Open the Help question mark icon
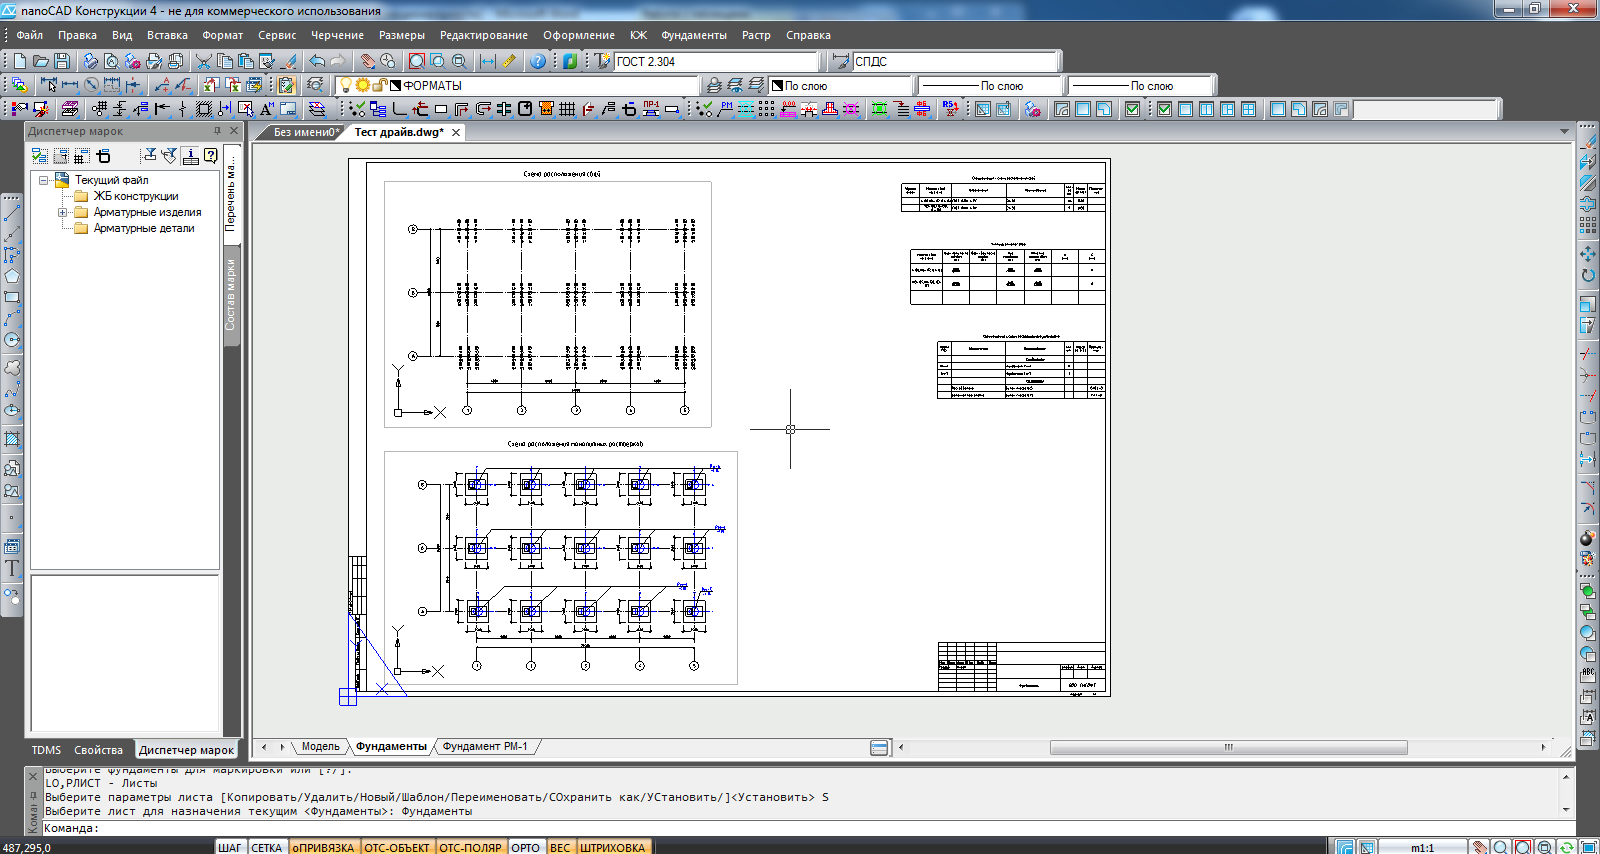Image resolution: width=1600 pixels, height=854 pixels. coord(538,61)
